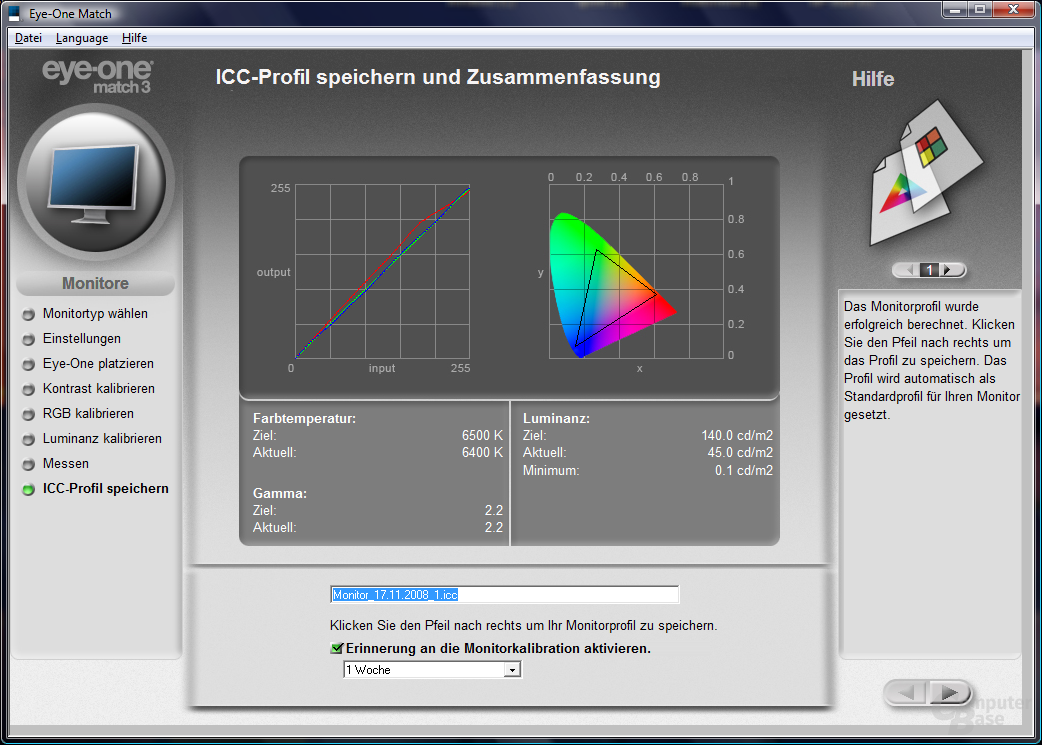Image resolution: width=1042 pixels, height=745 pixels.
Task: Select the Kontrast kalibrieren step label
Action: pyautogui.click(x=98, y=388)
